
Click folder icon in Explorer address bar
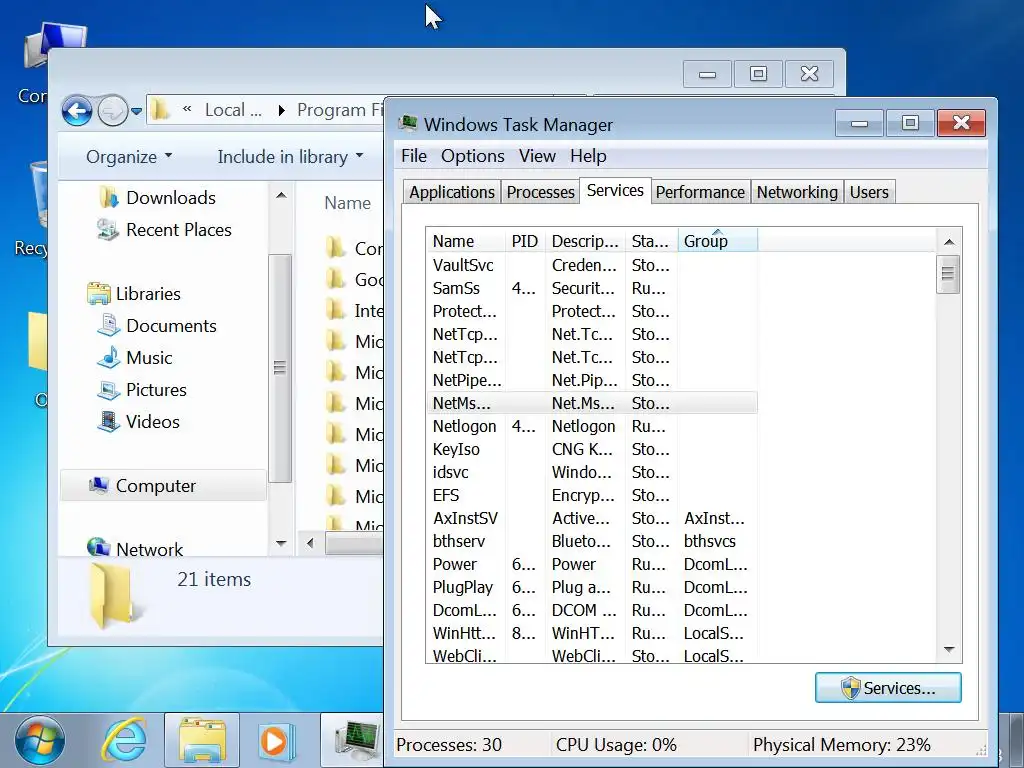pyautogui.click(x=161, y=110)
